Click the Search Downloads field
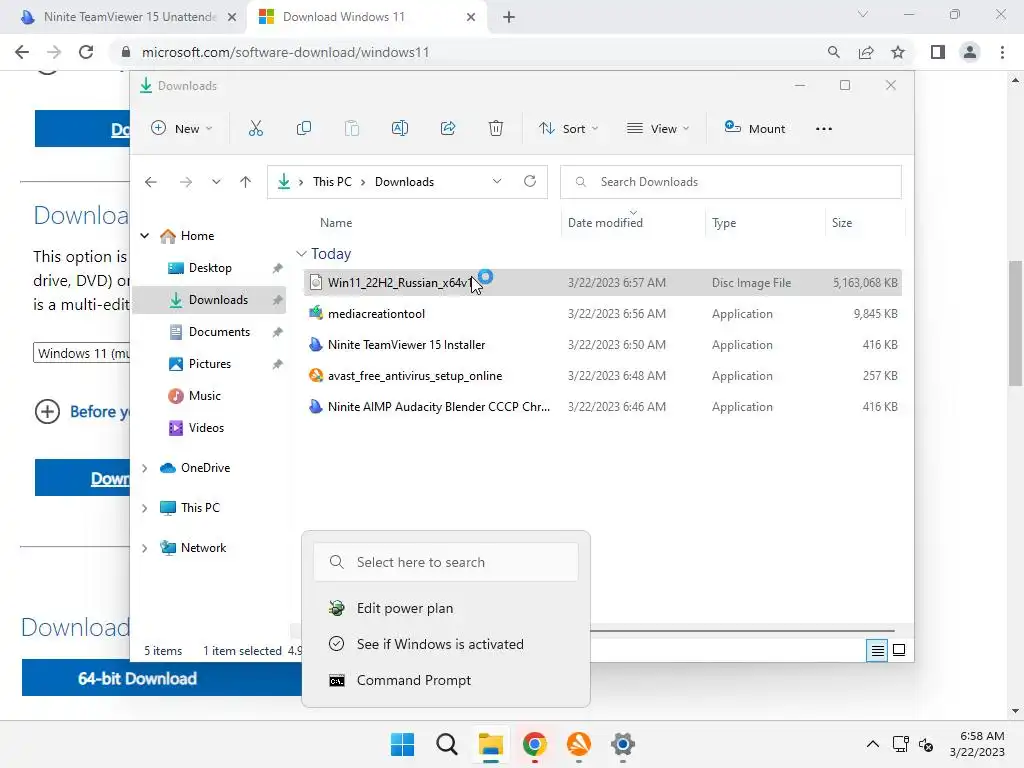Image resolution: width=1024 pixels, height=768 pixels. (731, 182)
